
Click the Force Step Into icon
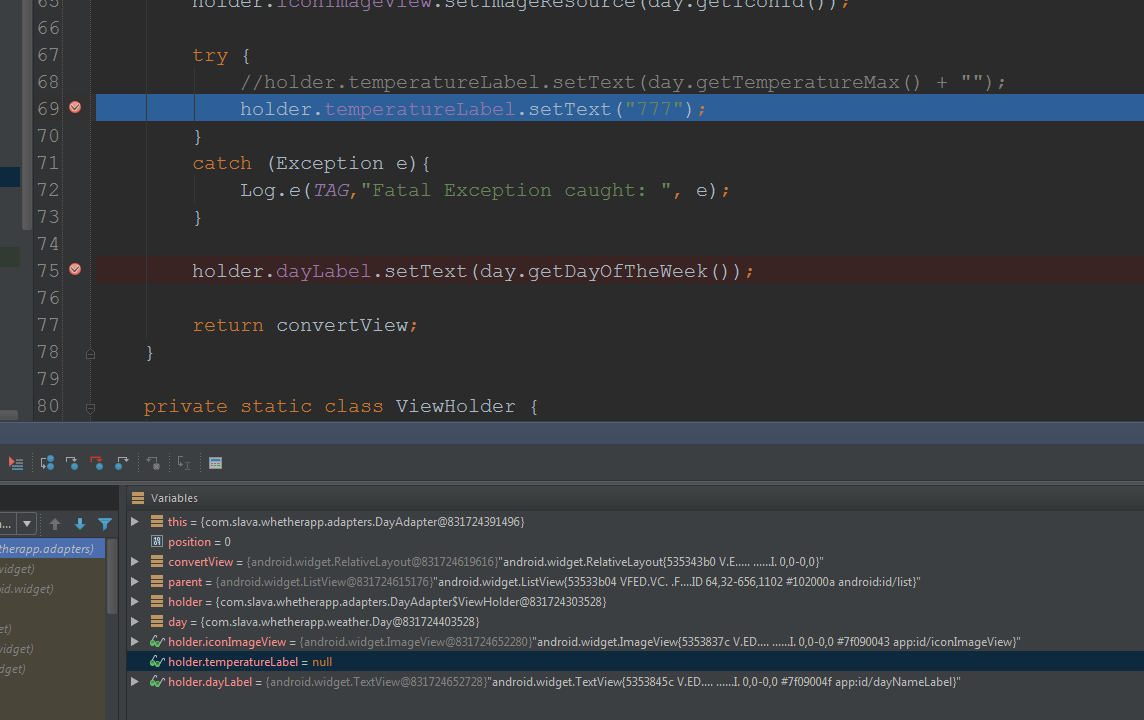[96, 463]
